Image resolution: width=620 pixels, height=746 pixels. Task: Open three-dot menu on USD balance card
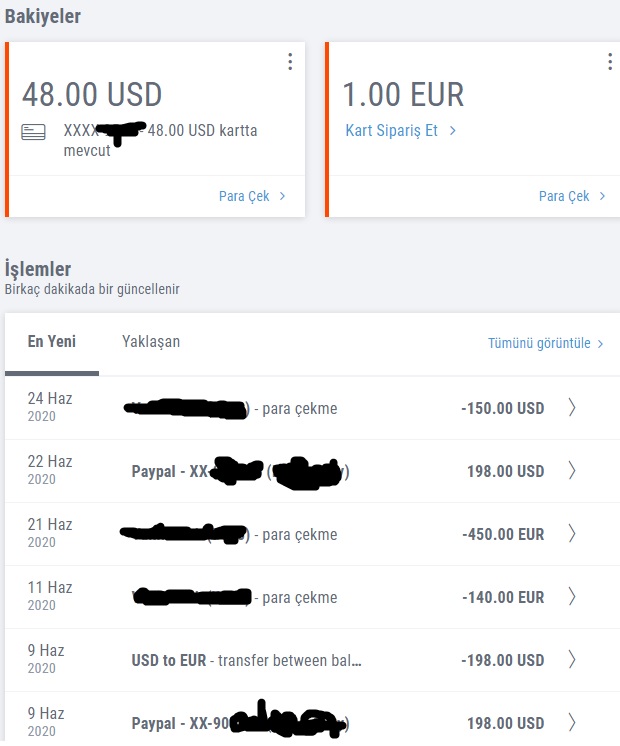coord(290,62)
